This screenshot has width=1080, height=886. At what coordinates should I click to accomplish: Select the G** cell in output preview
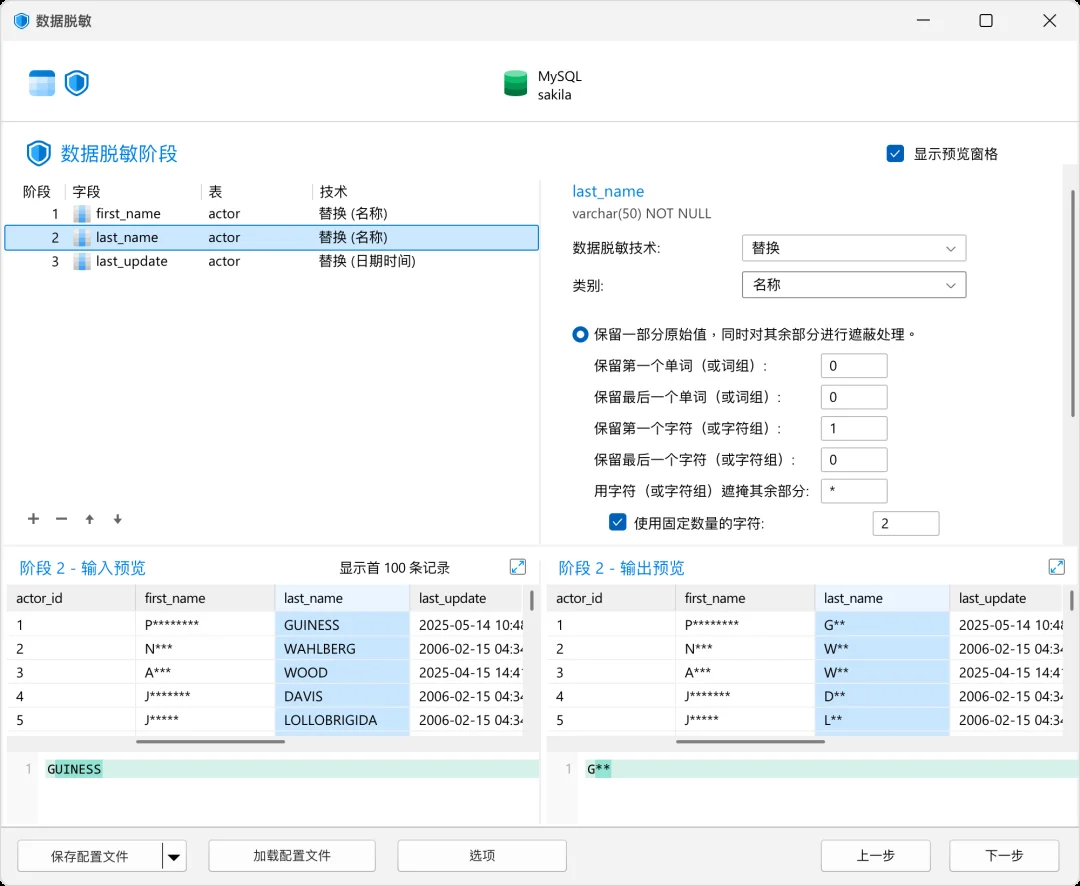tap(882, 625)
